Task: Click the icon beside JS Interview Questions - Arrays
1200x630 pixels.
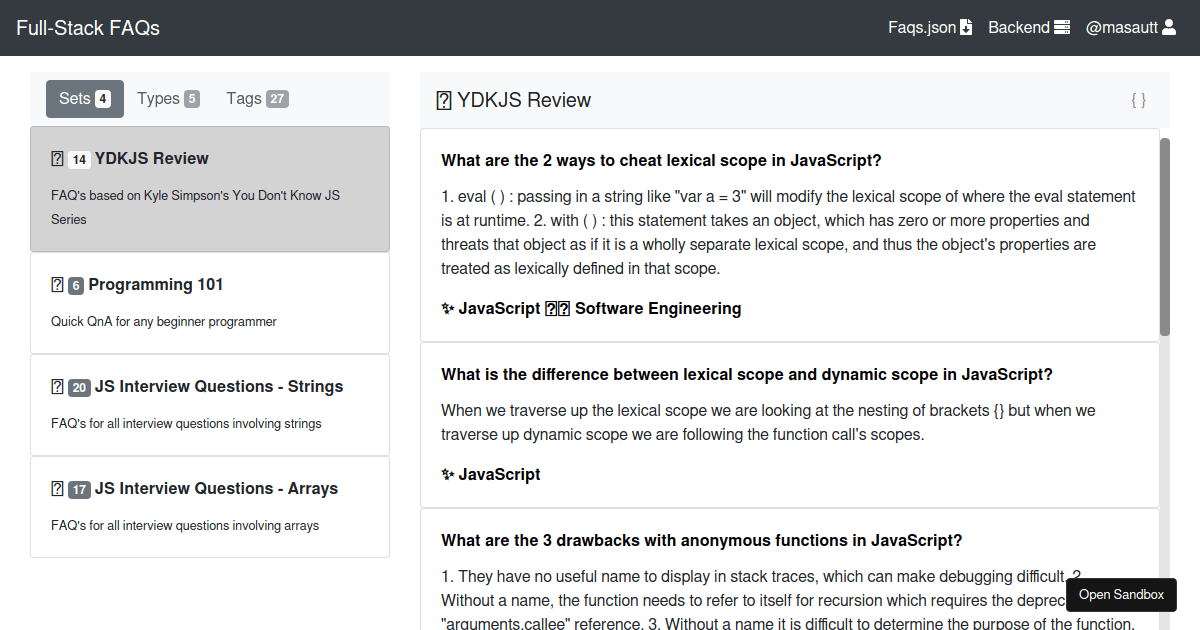Action: (x=57, y=488)
